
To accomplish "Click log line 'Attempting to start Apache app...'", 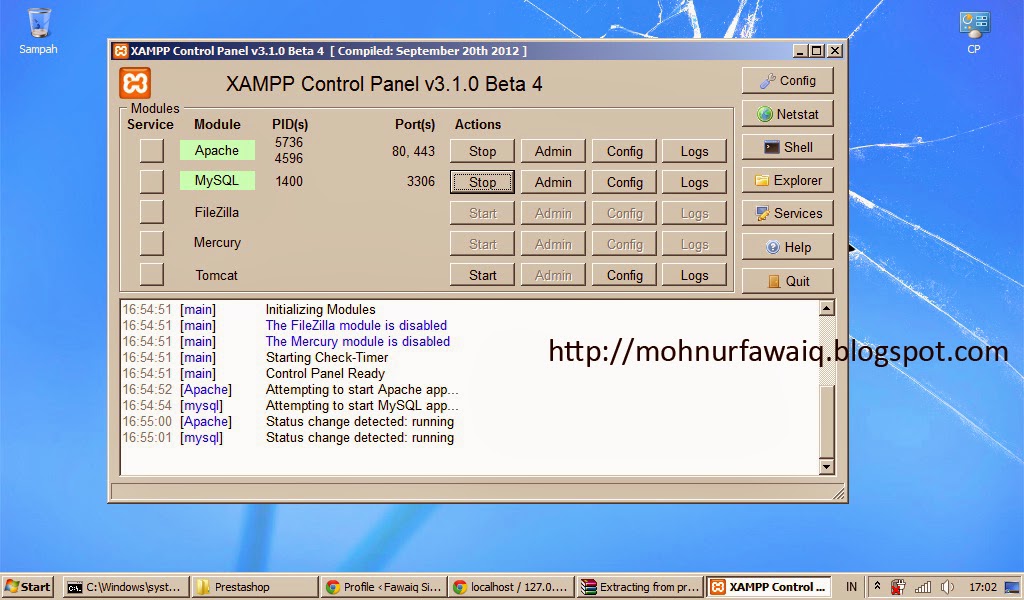I will click(x=362, y=389).
